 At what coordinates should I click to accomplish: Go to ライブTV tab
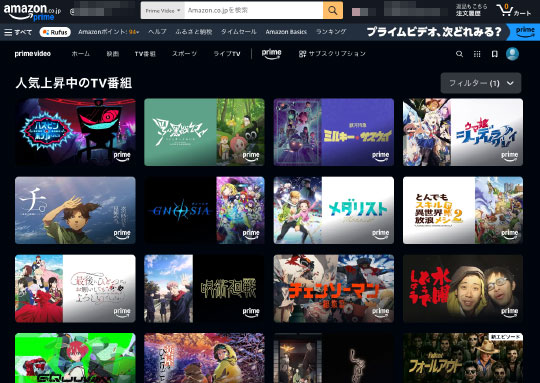tap(227, 54)
